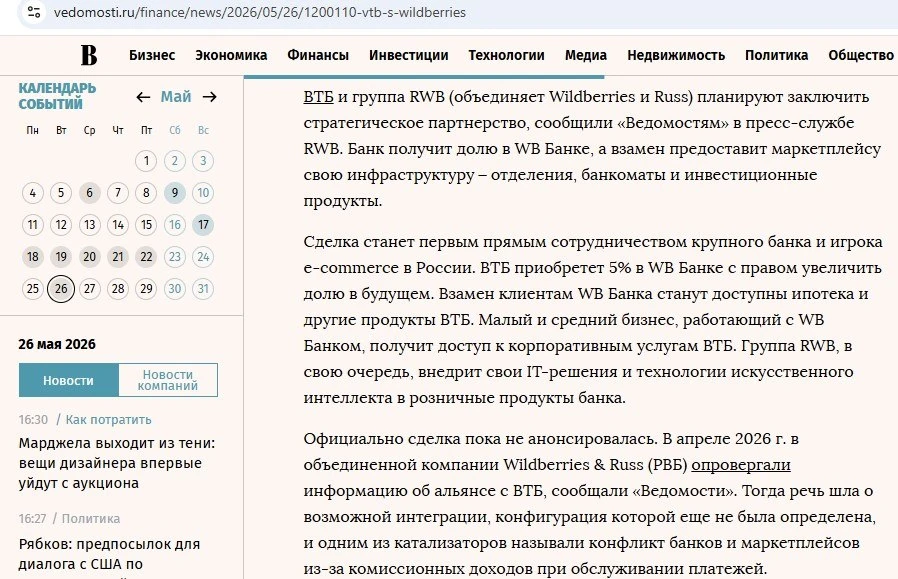This screenshot has width=898, height=579.
Task: Select May 17 in calendar
Action: click(203, 224)
